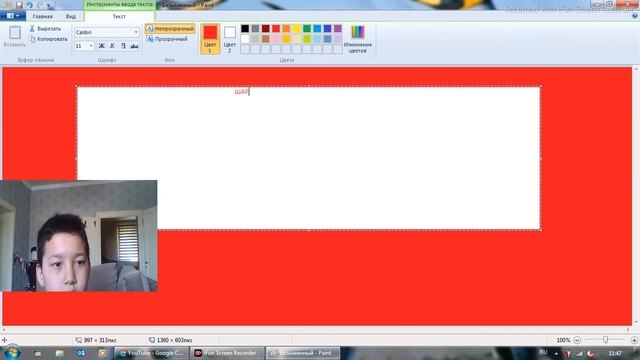Click the vertical scrollbar up arrow
The width and height of the screenshot is (640, 360).
pos(636,70)
